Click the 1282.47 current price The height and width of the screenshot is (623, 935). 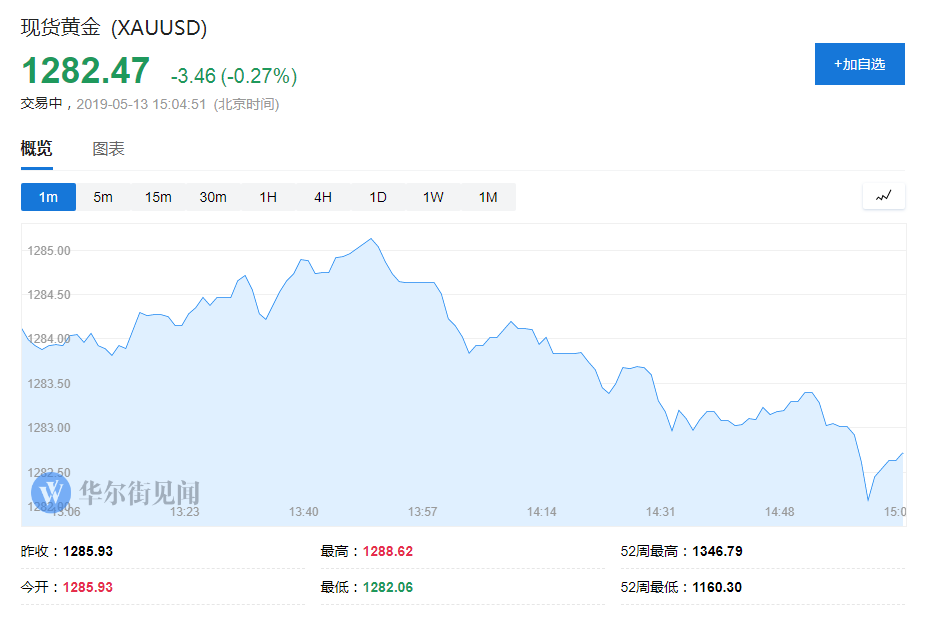tap(86, 71)
